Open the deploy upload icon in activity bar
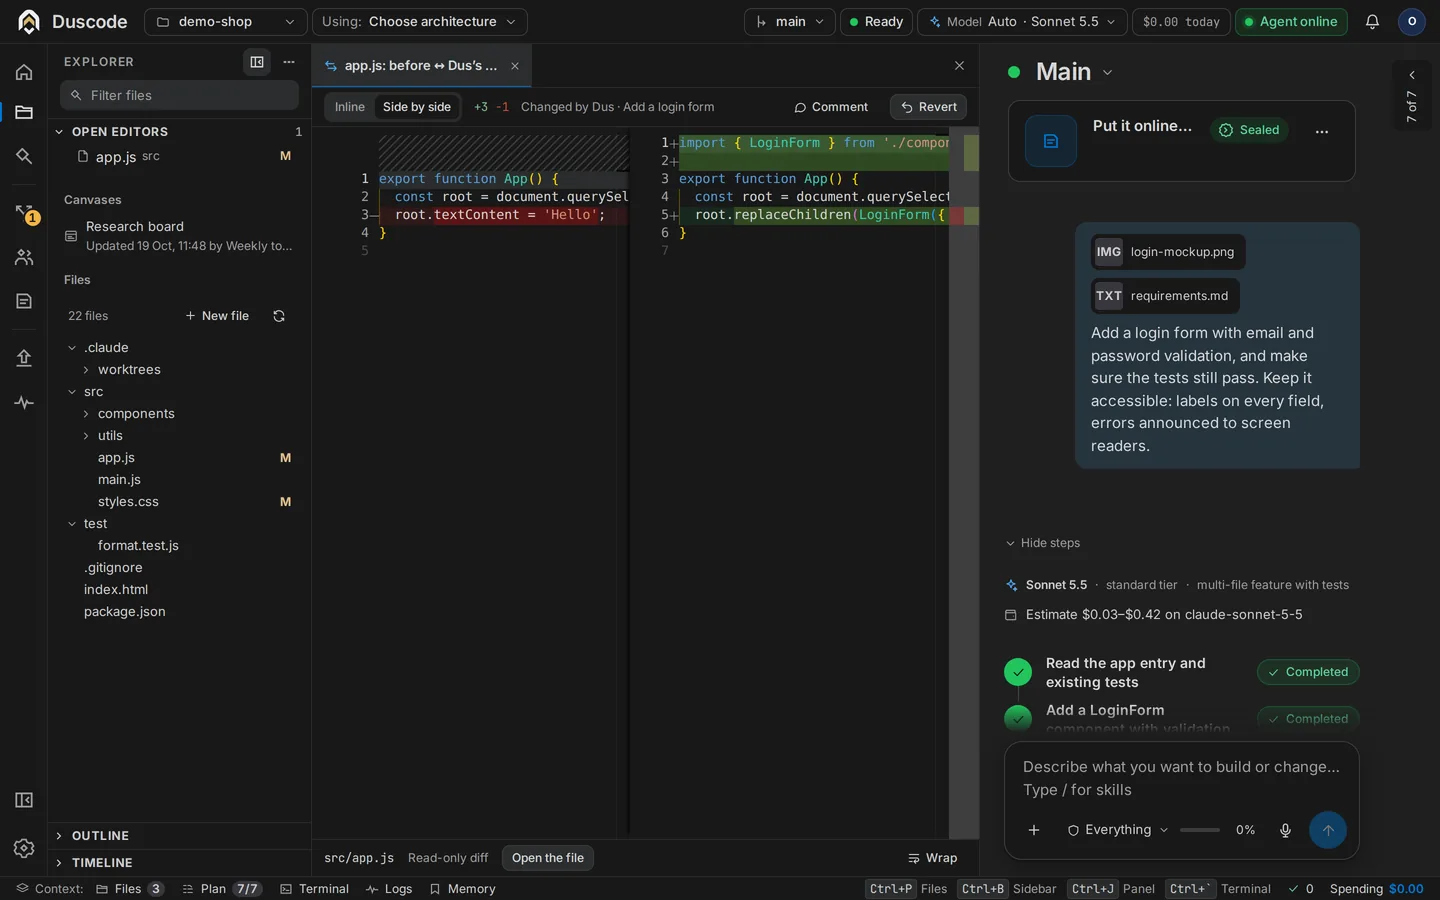The height and width of the screenshot is (900, 1440). click(24, 358)
